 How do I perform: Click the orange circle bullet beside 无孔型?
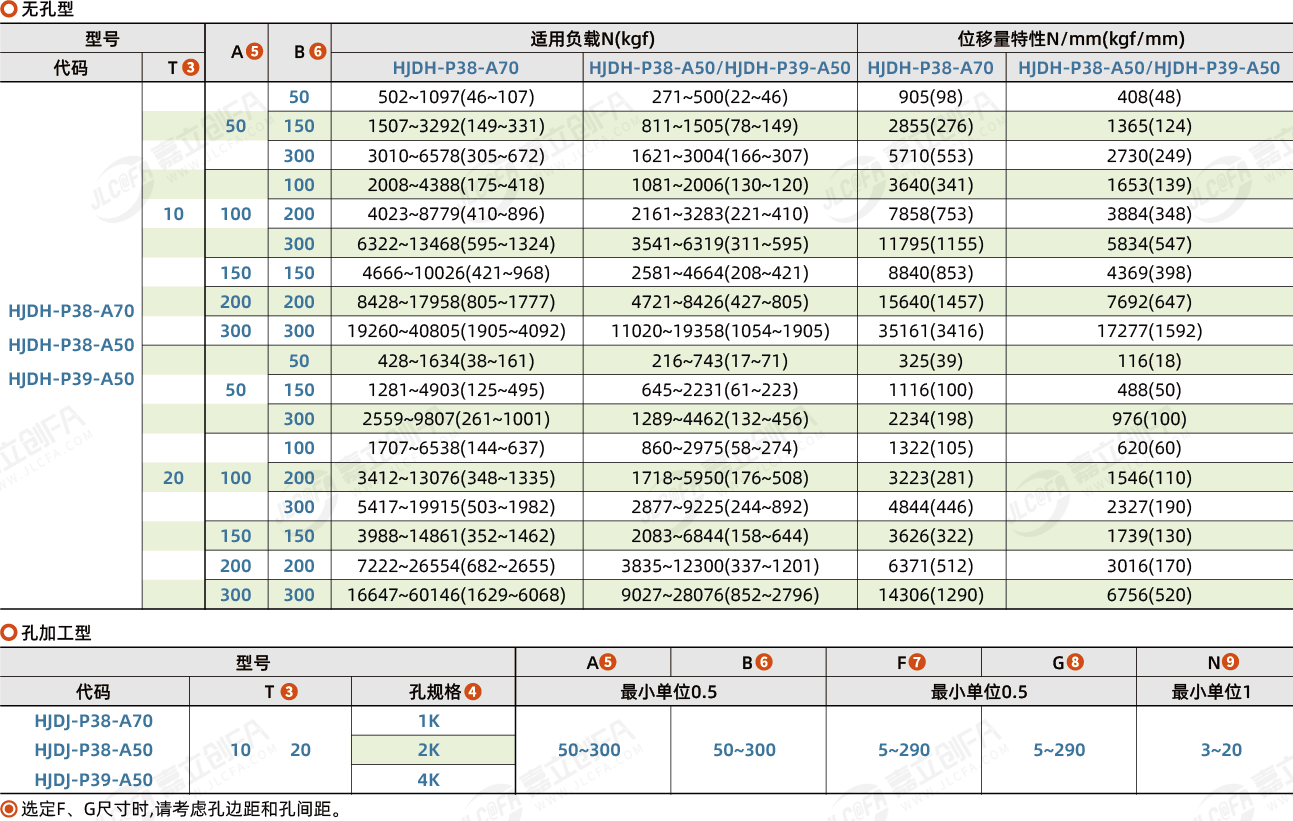point(9,10)
